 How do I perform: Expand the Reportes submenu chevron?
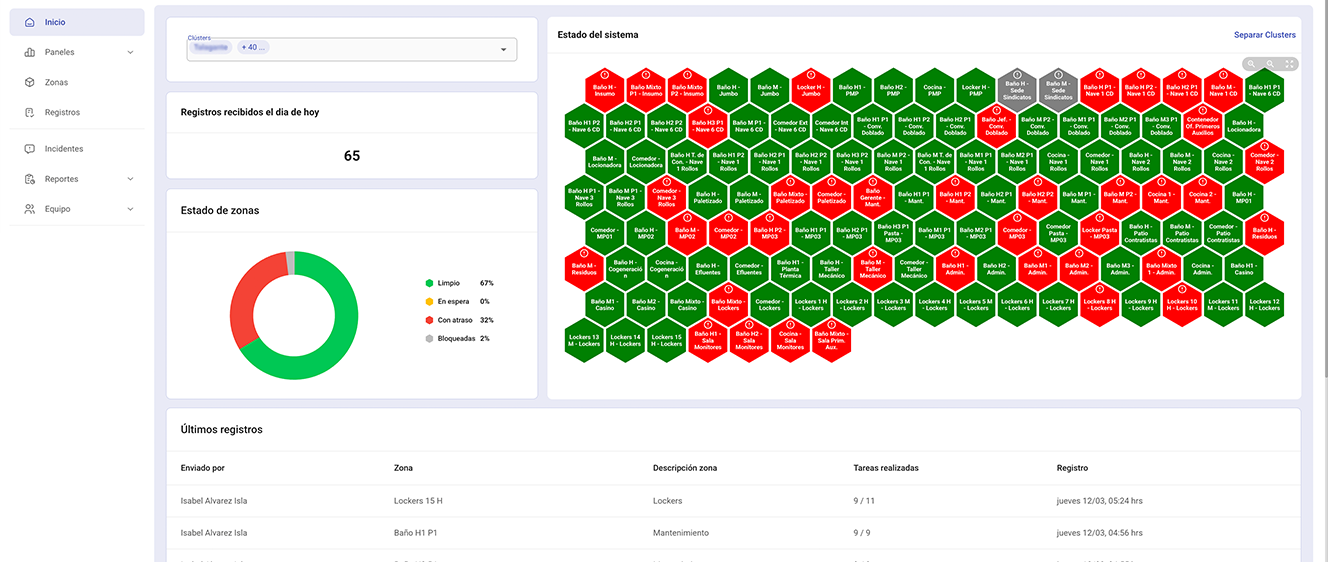(130, 179)
